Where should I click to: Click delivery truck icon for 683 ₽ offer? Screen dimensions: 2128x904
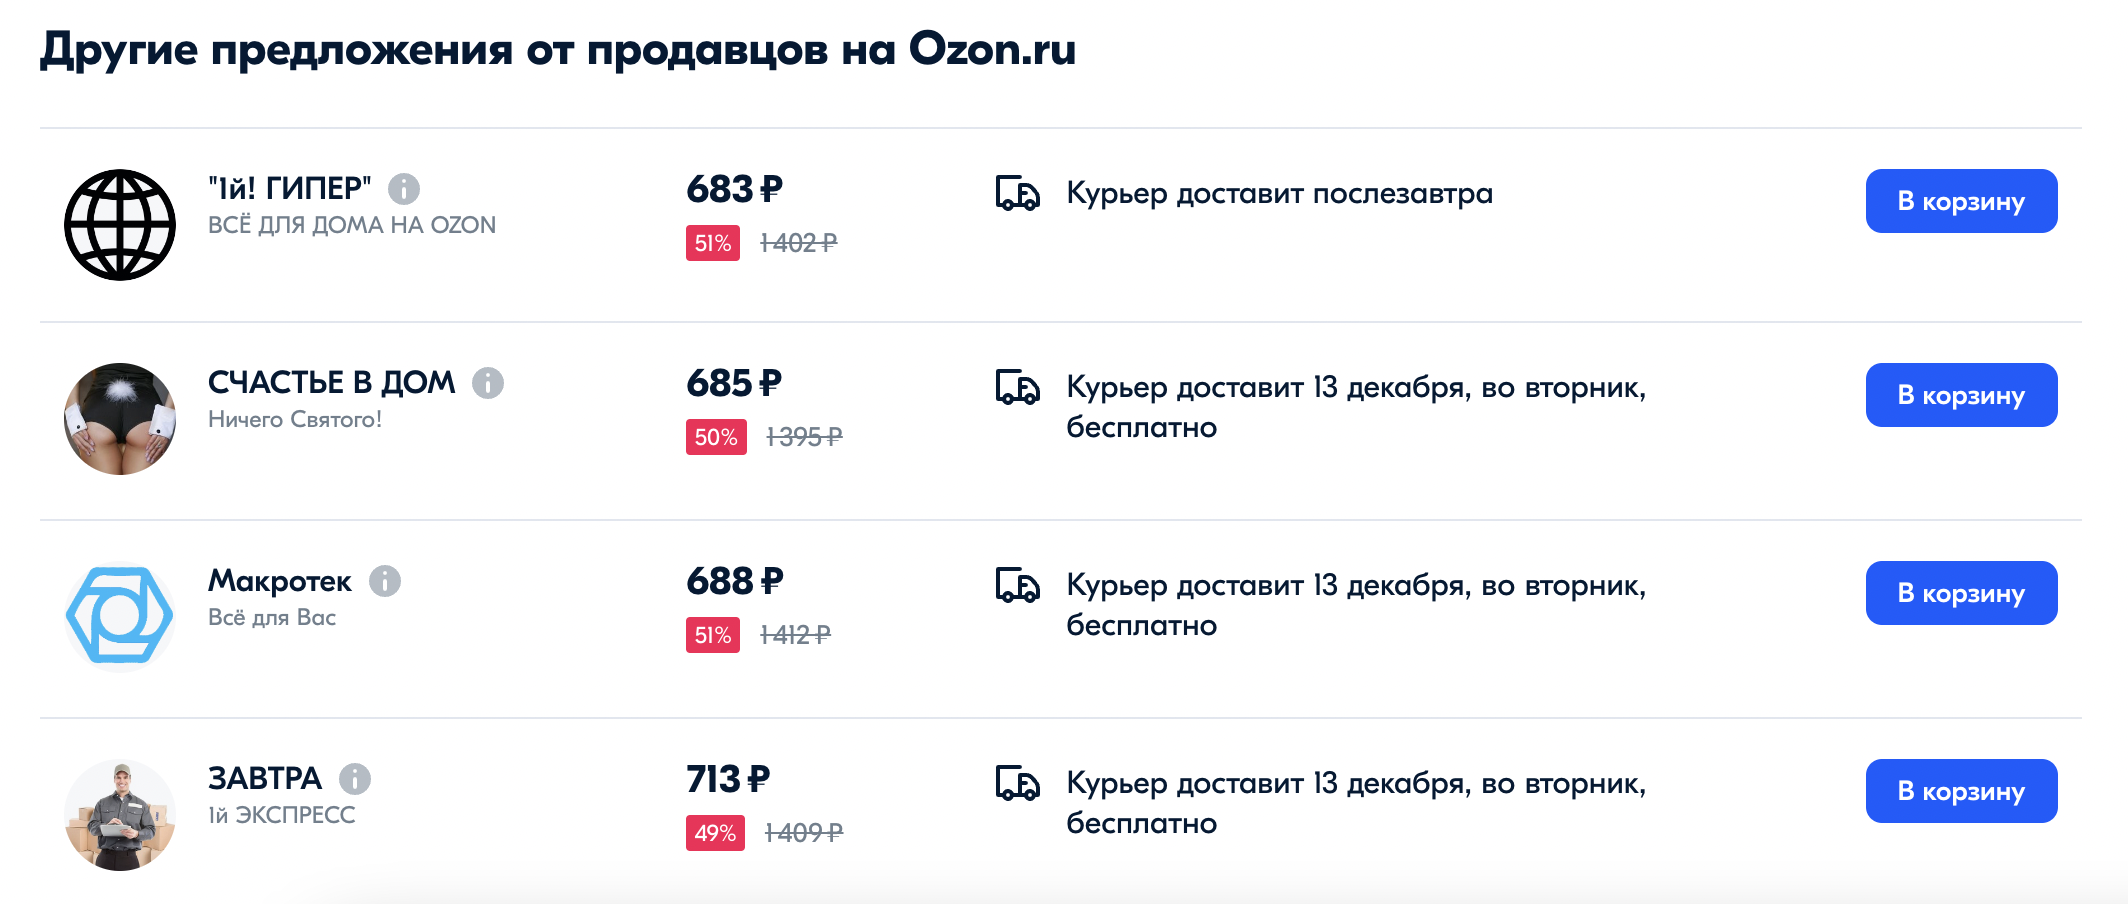point(1017,193)
